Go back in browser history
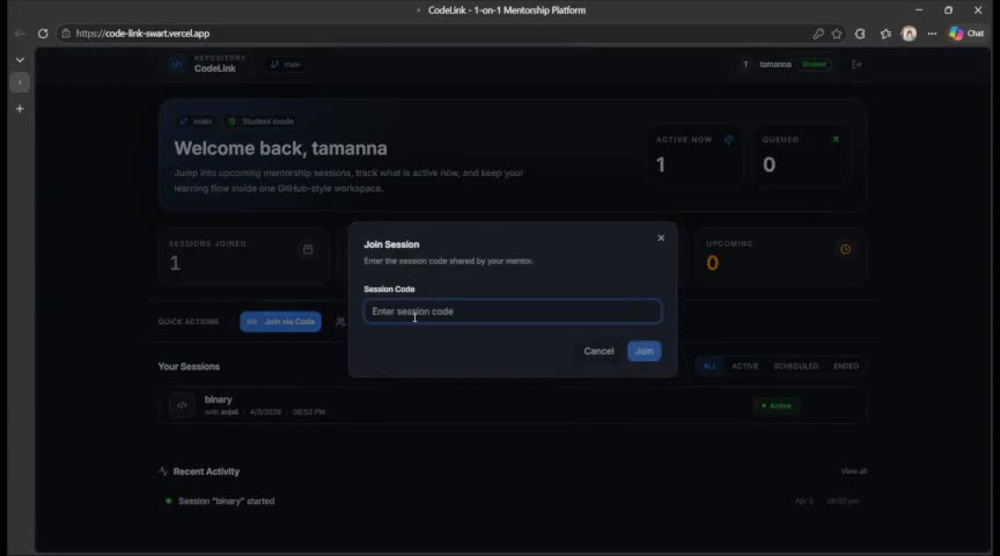This screenshot has width=1000, height=556. click(20, 33)
